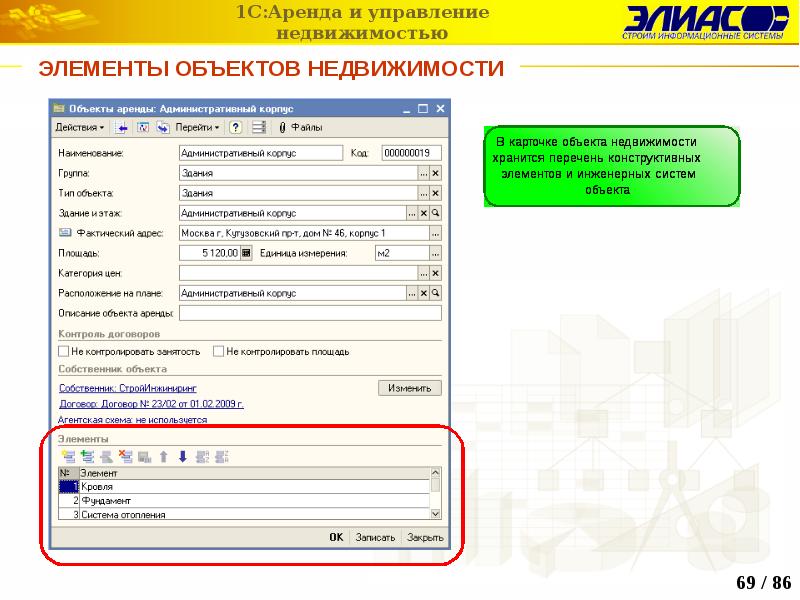The height and width of the screenshot is (600, 800).
Task: Open Действия dropdown menu
Action: coord(80,128)
